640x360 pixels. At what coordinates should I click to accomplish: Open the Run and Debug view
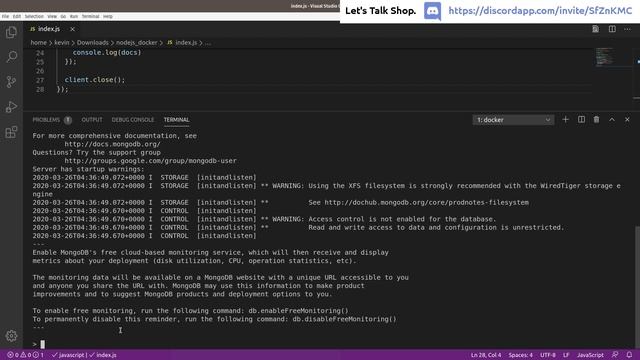pos(11,107)
